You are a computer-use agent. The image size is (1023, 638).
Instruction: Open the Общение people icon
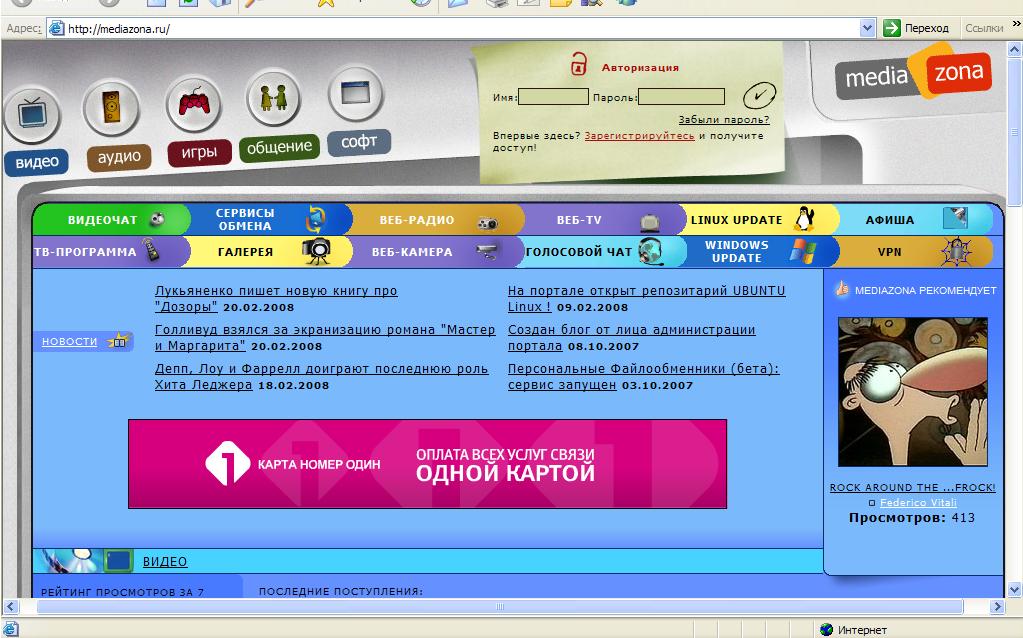[x=274, y=98]
